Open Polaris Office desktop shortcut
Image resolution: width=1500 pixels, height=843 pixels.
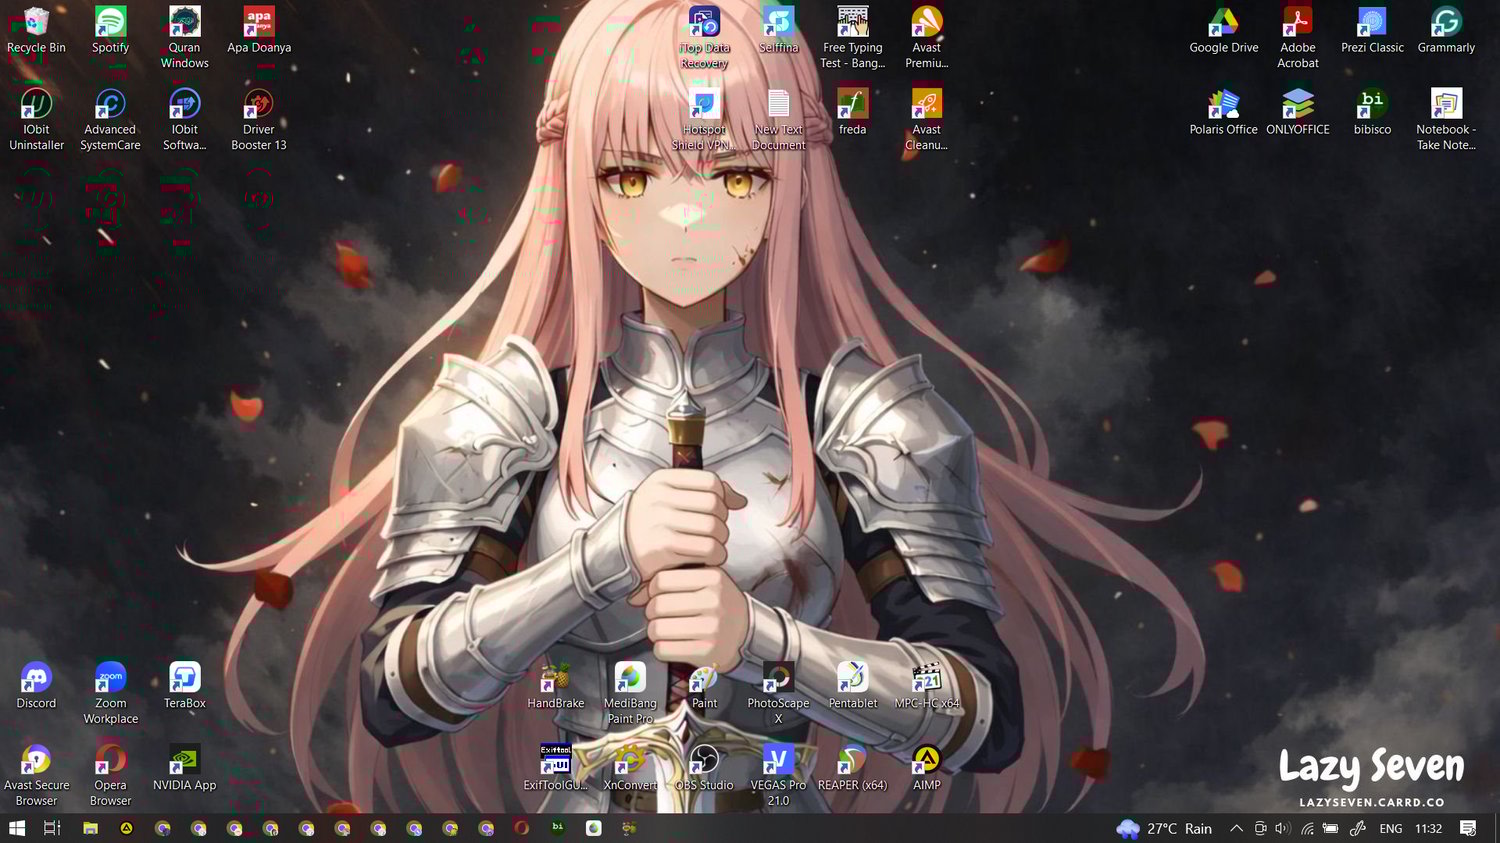point(1224,113)
